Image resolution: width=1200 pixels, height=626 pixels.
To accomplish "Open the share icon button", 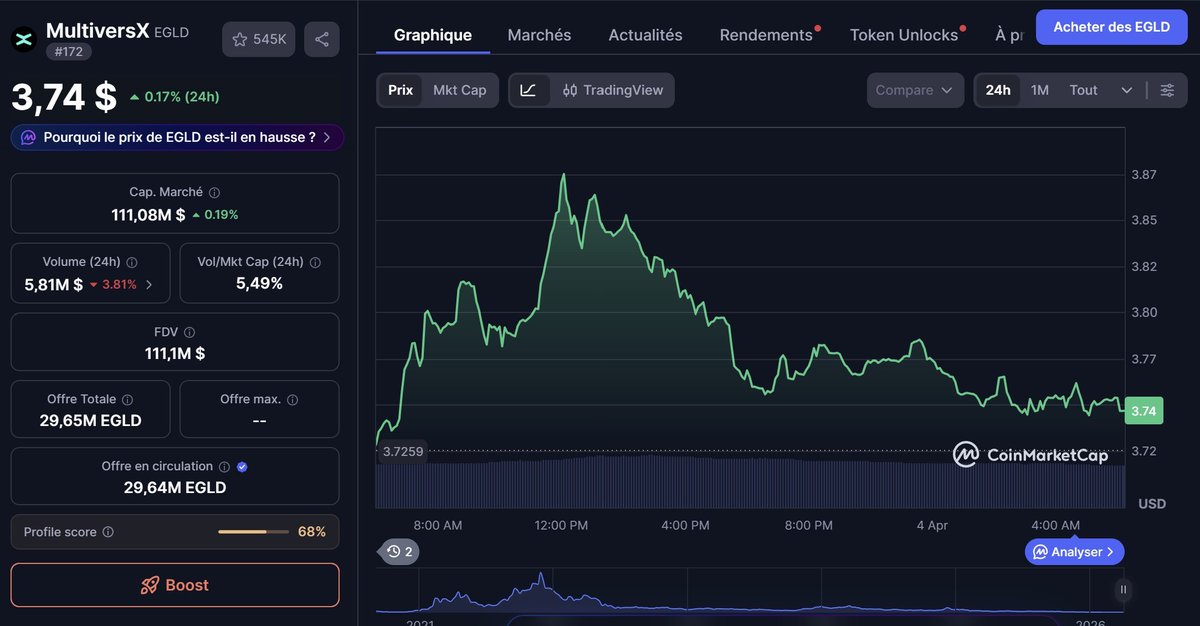I will point(322,39).
